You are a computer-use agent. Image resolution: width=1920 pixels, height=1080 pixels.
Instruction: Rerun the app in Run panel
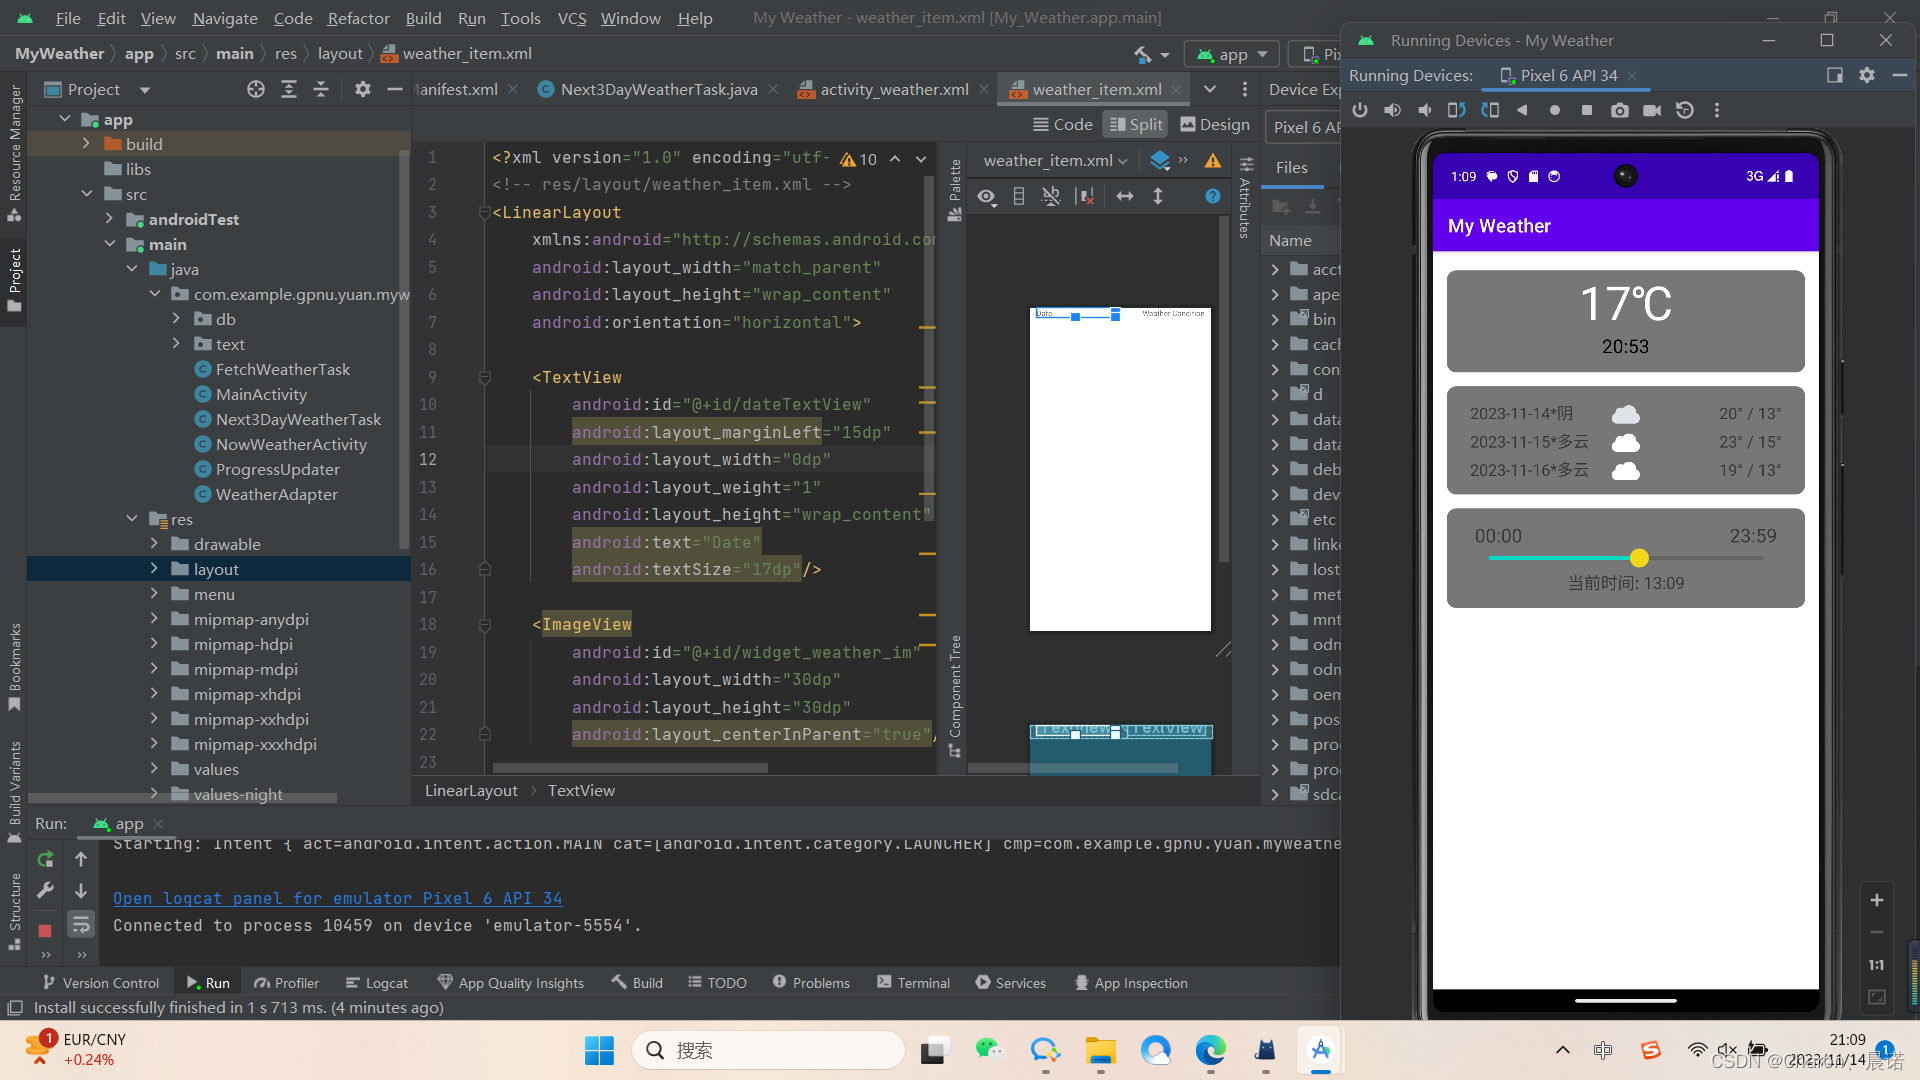point(45,859)
